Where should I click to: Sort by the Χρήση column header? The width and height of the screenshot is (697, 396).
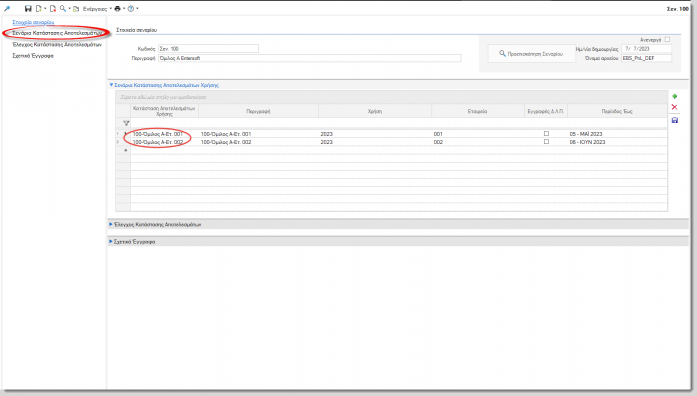pos(375,111)
